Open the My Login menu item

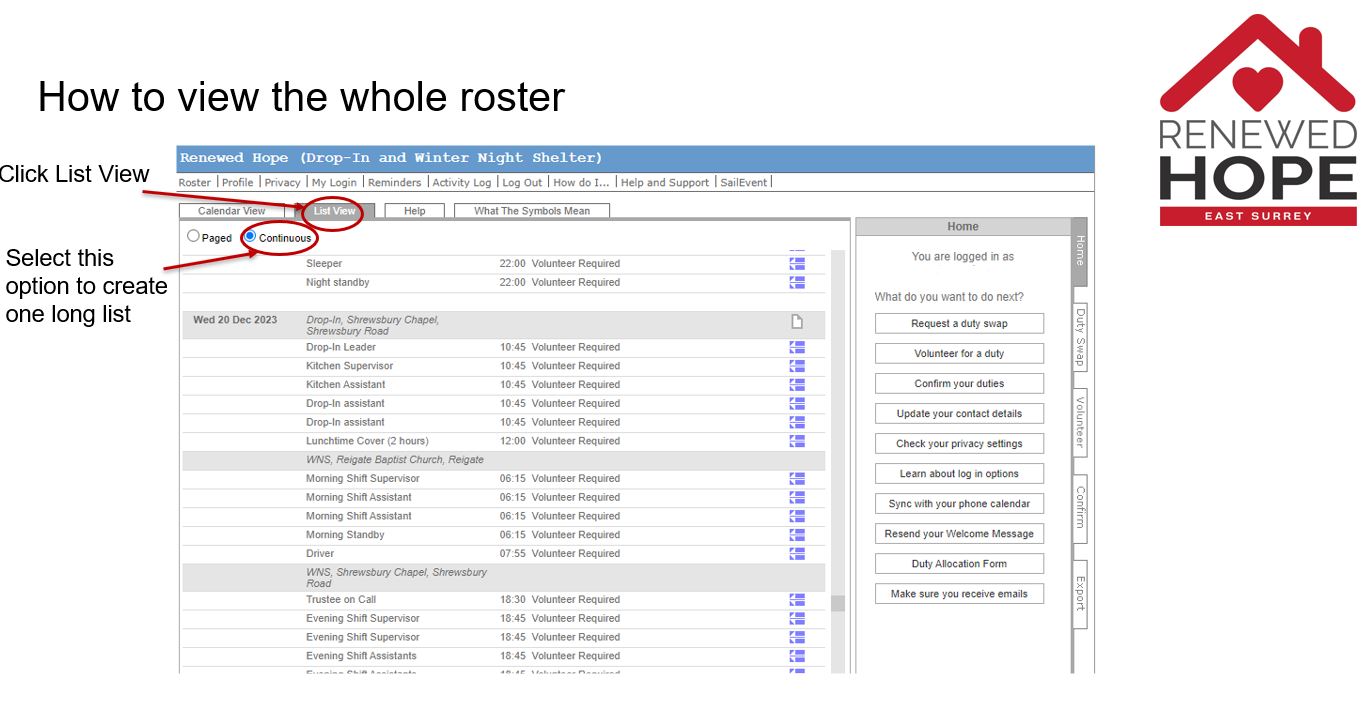coord(334,182)
